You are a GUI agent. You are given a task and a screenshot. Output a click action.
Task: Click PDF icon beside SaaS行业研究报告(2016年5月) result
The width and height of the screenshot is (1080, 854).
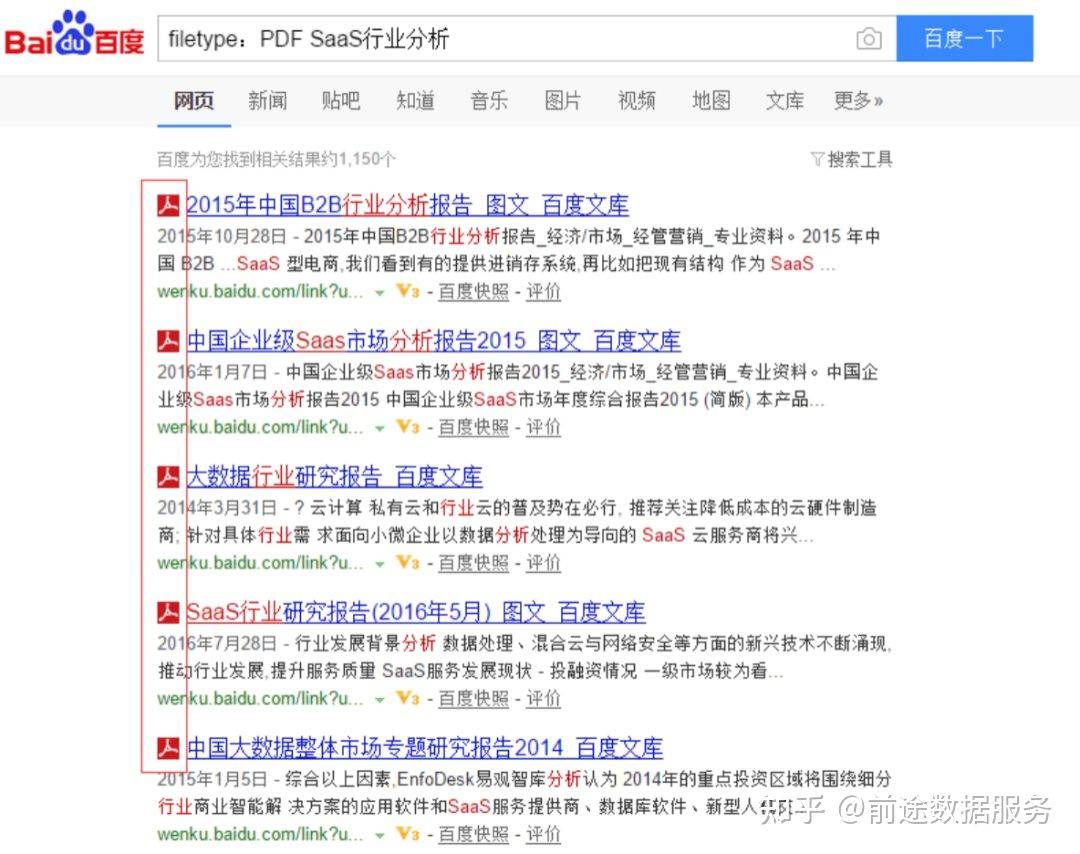tap(168, 612)
